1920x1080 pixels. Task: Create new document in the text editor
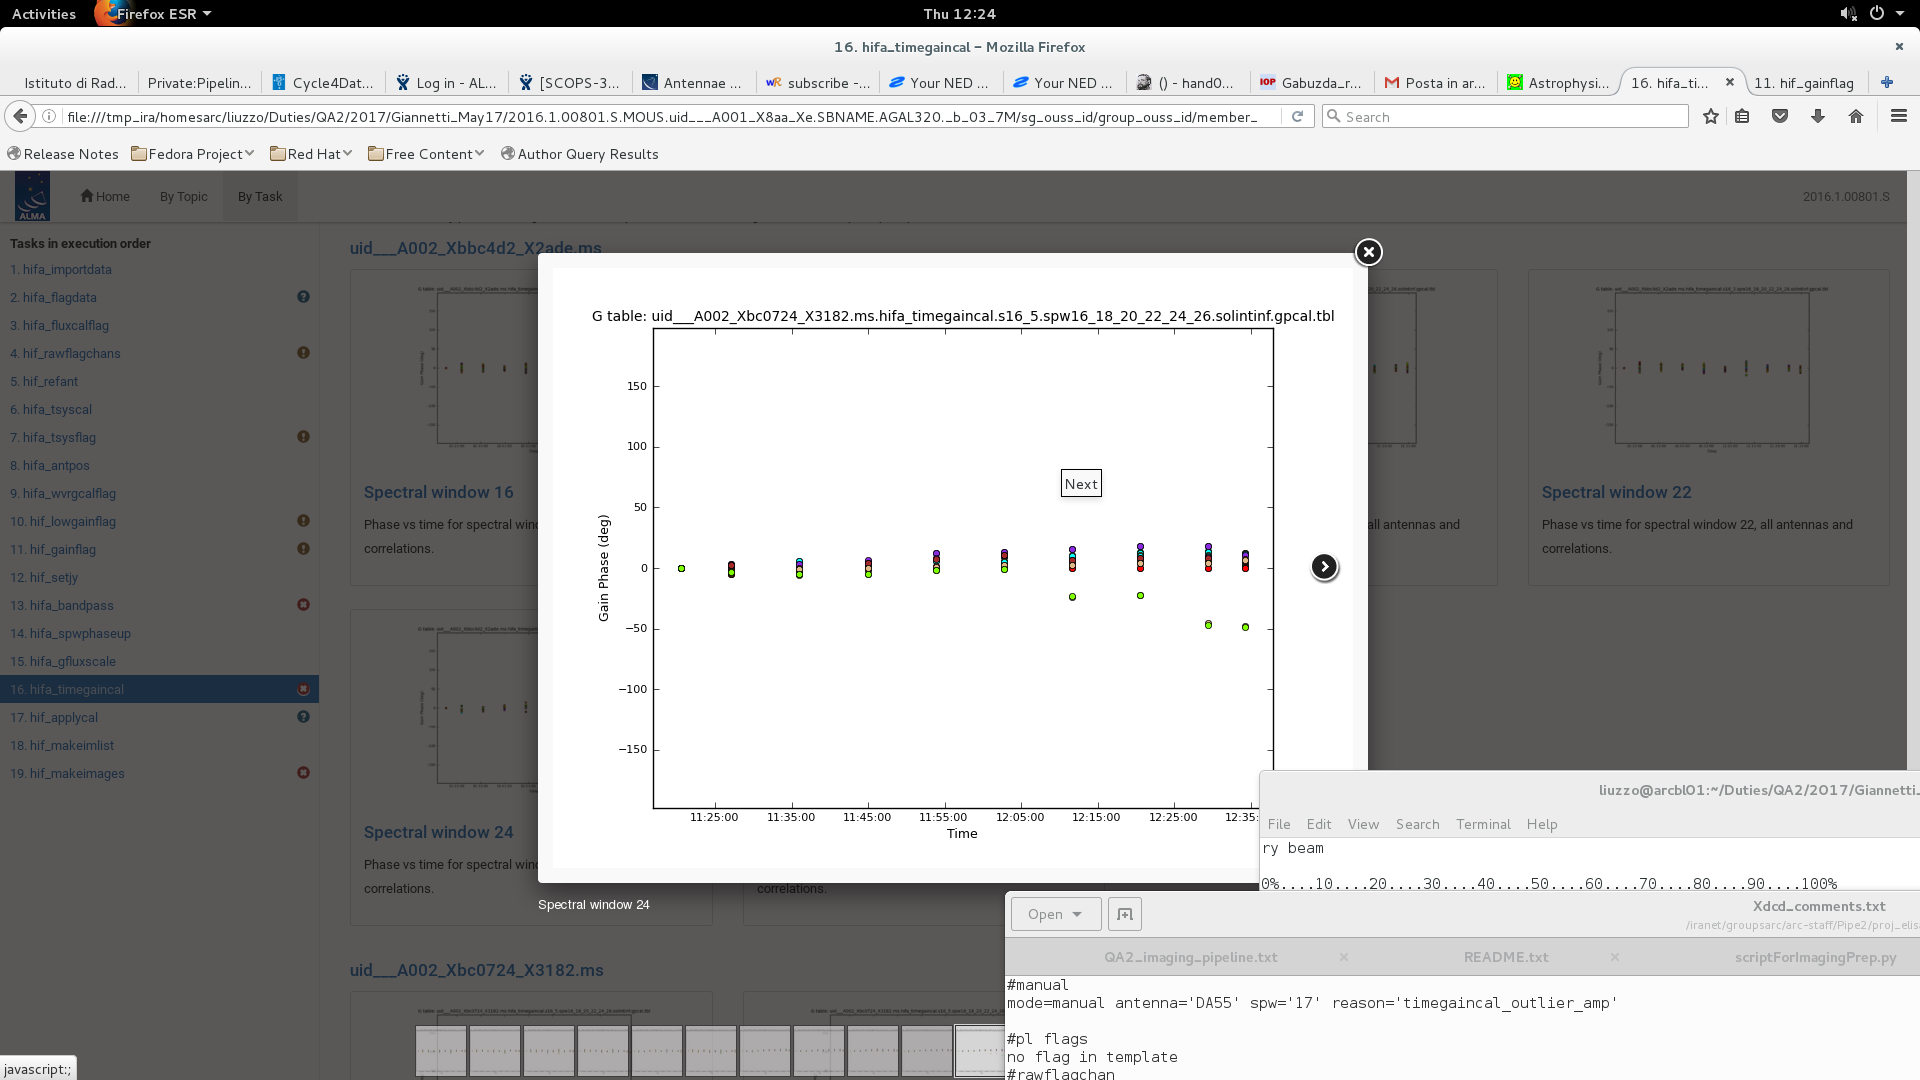(x=1125, y=914)
